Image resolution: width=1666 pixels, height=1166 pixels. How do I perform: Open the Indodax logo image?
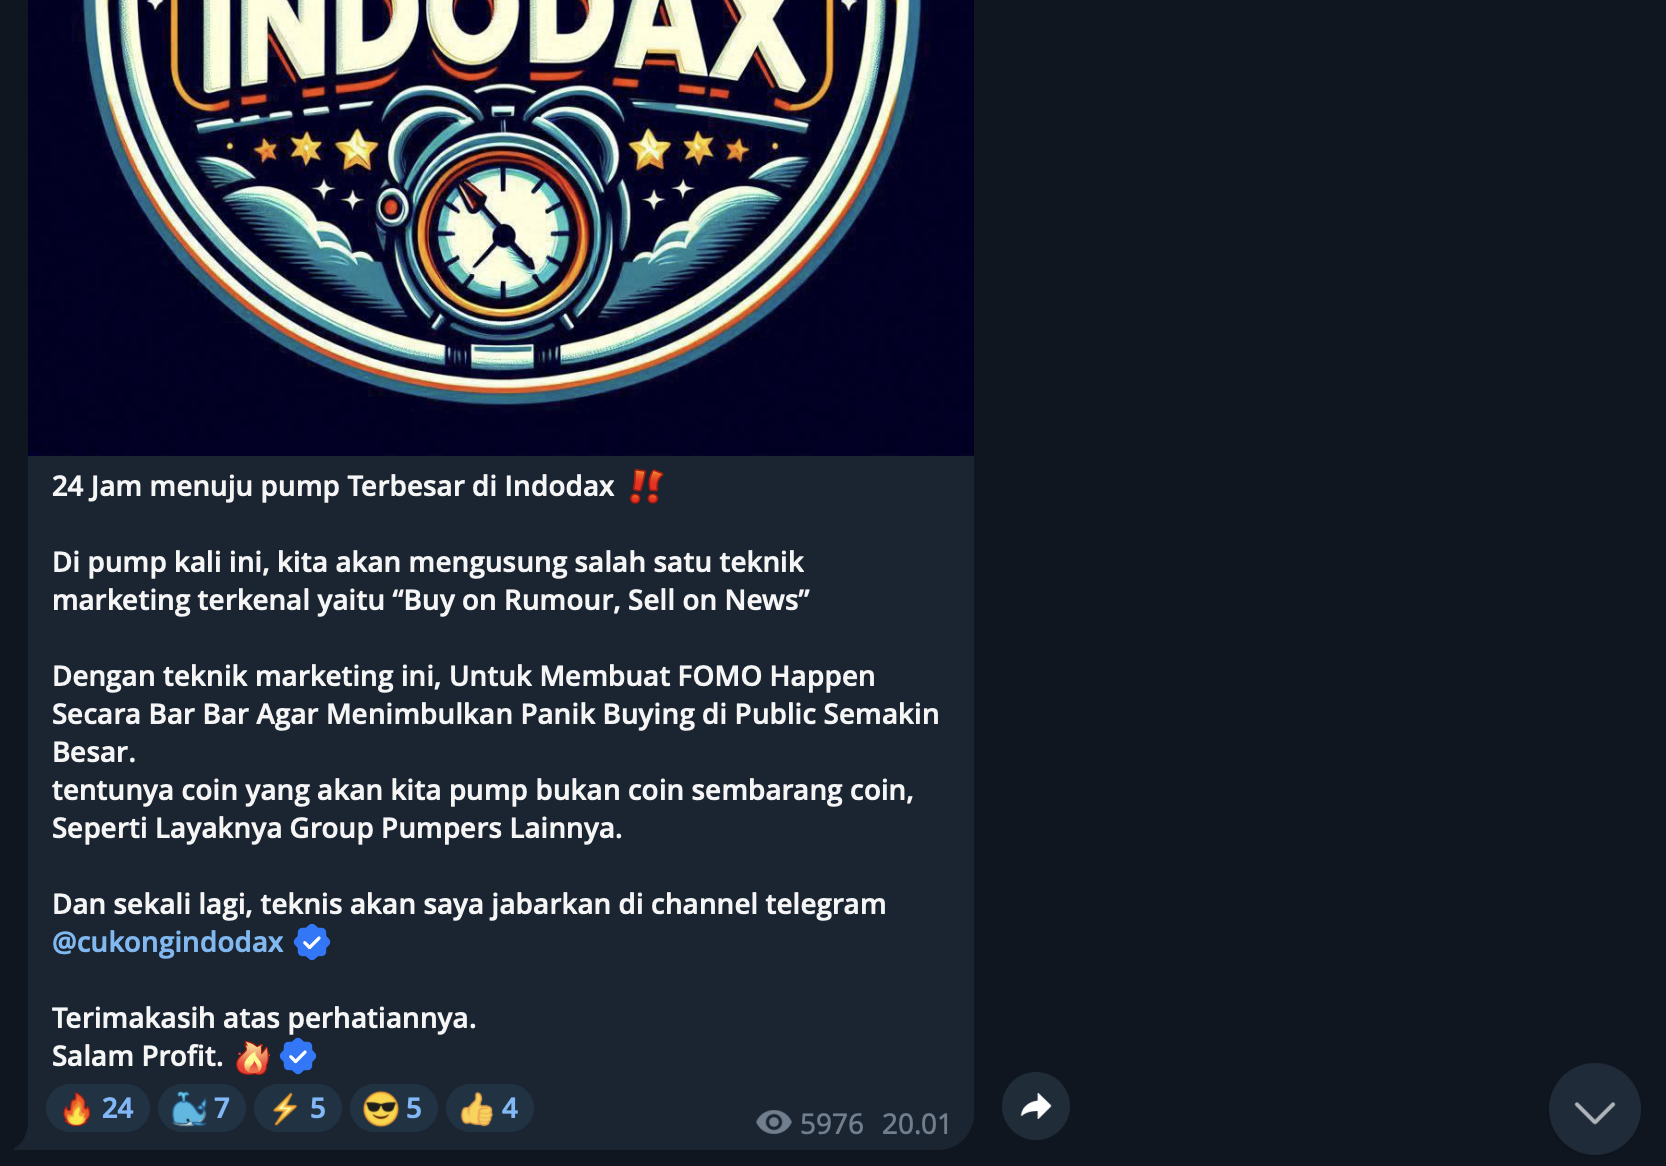point(501,228)
